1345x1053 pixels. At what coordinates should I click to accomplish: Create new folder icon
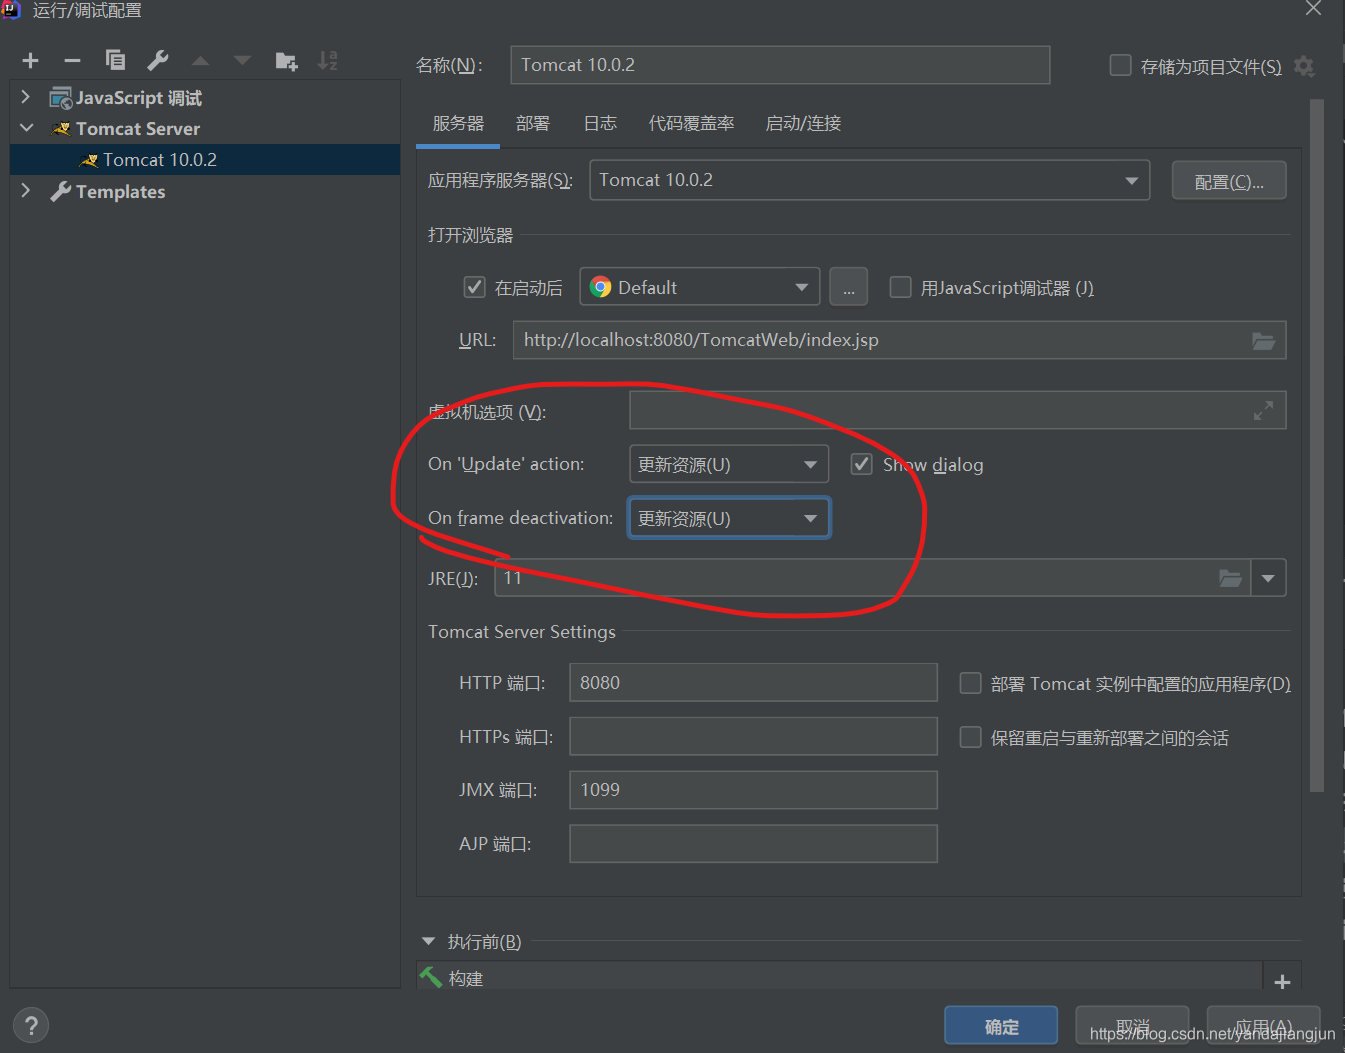[x=286, y=61]
